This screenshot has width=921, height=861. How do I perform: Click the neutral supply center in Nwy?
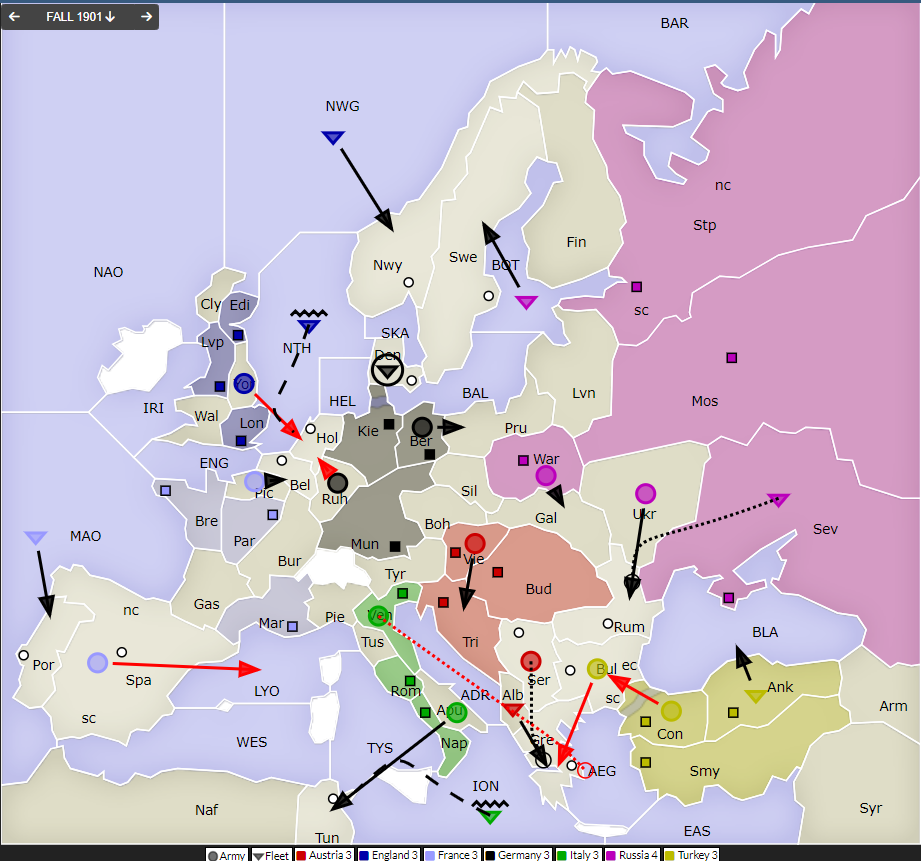click(x=409, y=282)
